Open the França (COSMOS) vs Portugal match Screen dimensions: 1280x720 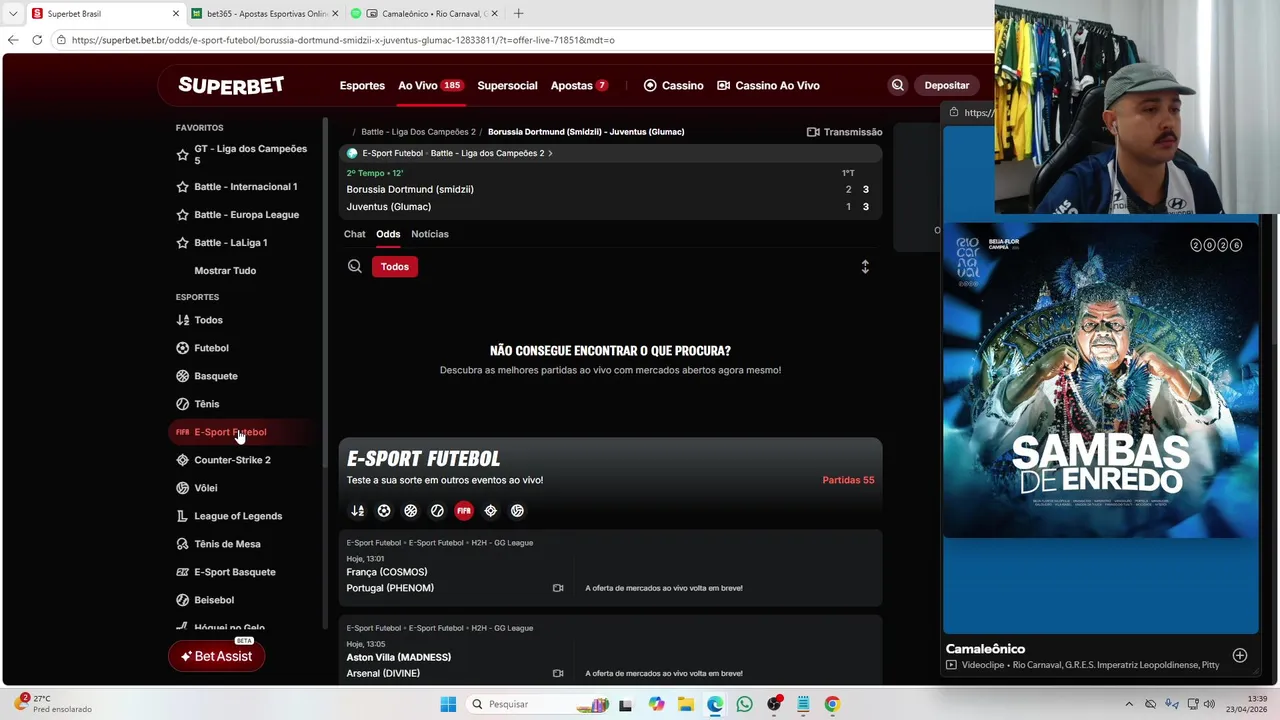tap(610, 567)
